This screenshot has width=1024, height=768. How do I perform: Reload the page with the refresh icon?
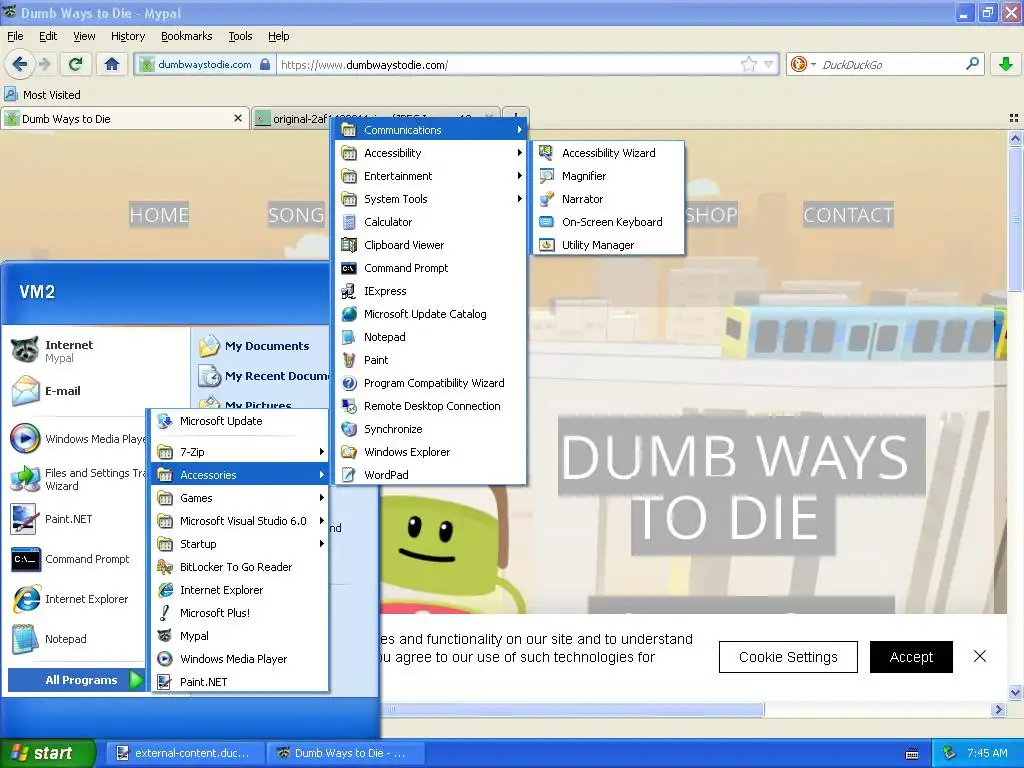76,64
